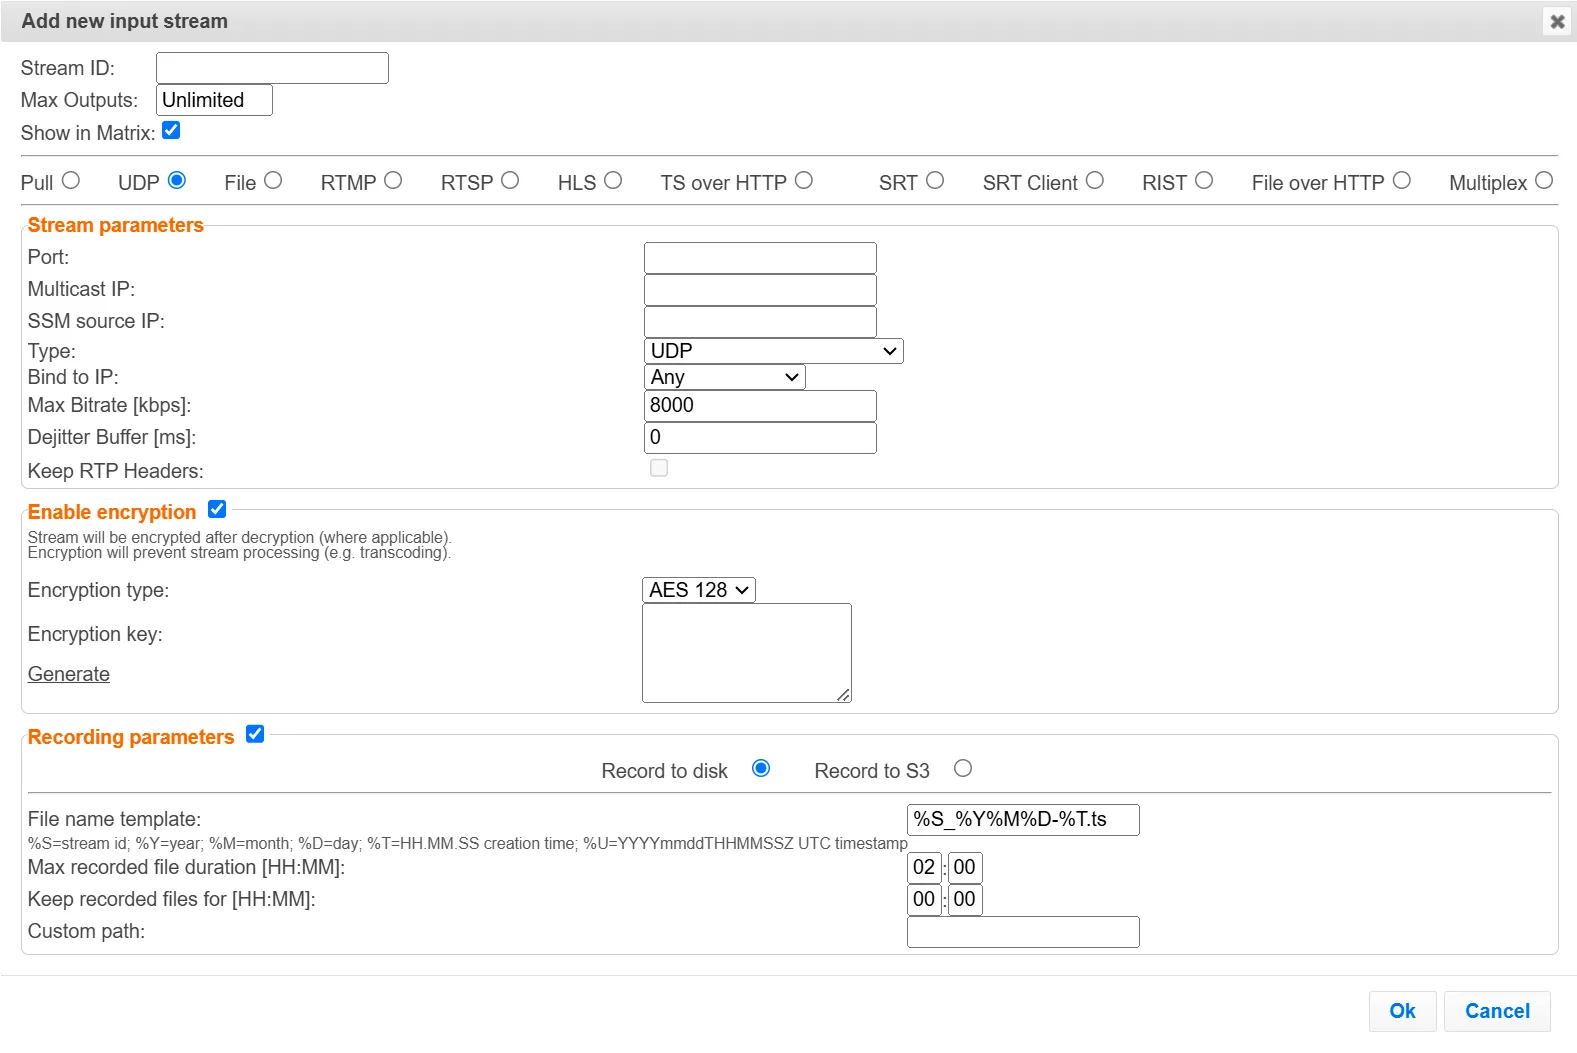The height and width of the screenshot is (1053, 1577).
Task: Click the File name template field
Action: click(1023, 820)
